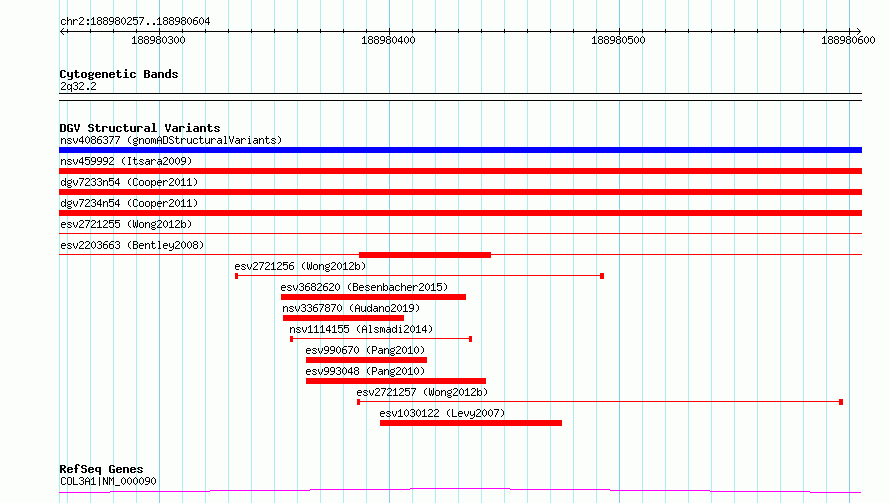Click the RefSeq Genes track title
This screenshot has width=890, height=503.
tap(101, 470)
